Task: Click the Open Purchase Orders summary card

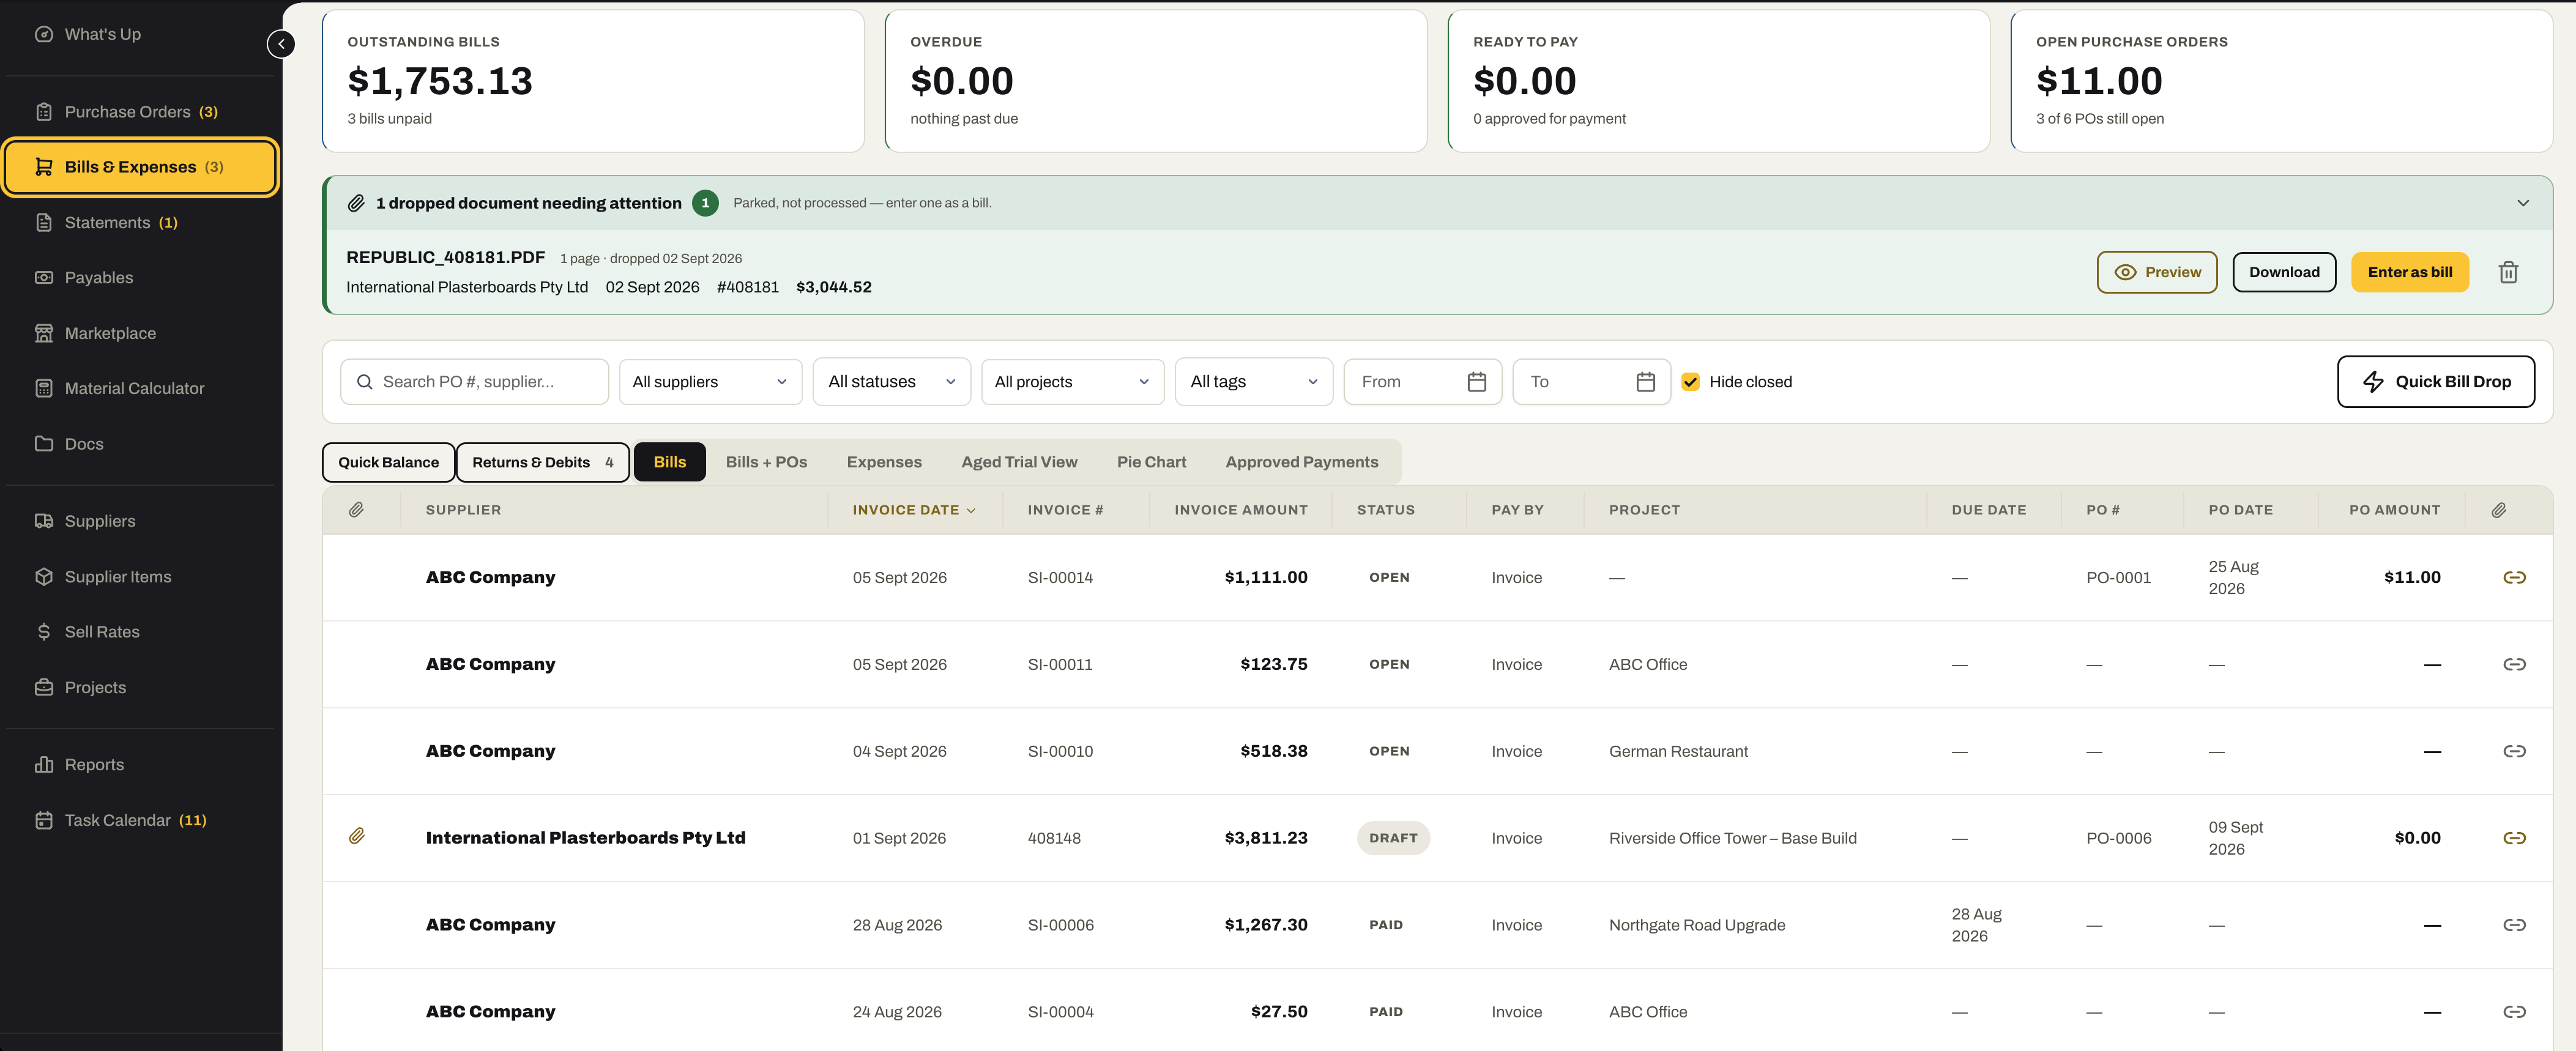Action: 2281,81
